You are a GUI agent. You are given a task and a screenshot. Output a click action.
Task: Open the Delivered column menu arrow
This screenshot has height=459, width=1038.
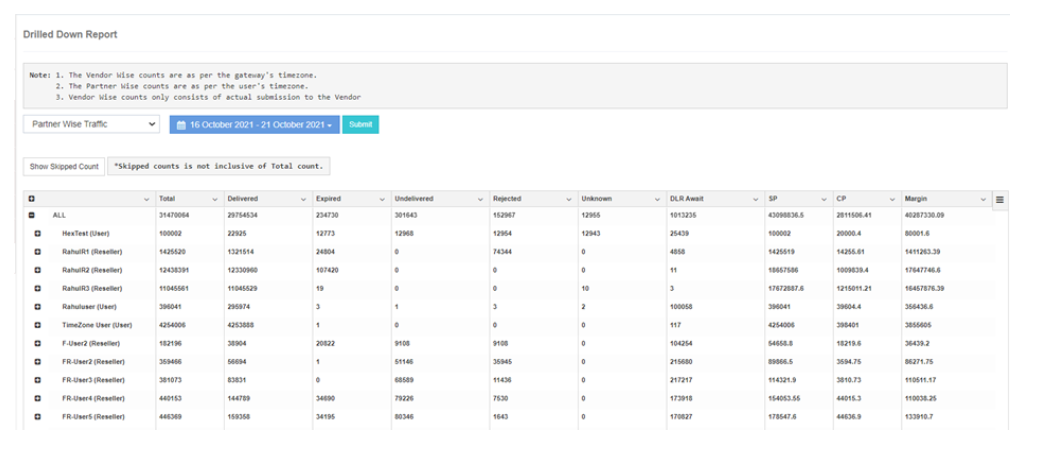[x=300, y=199]
